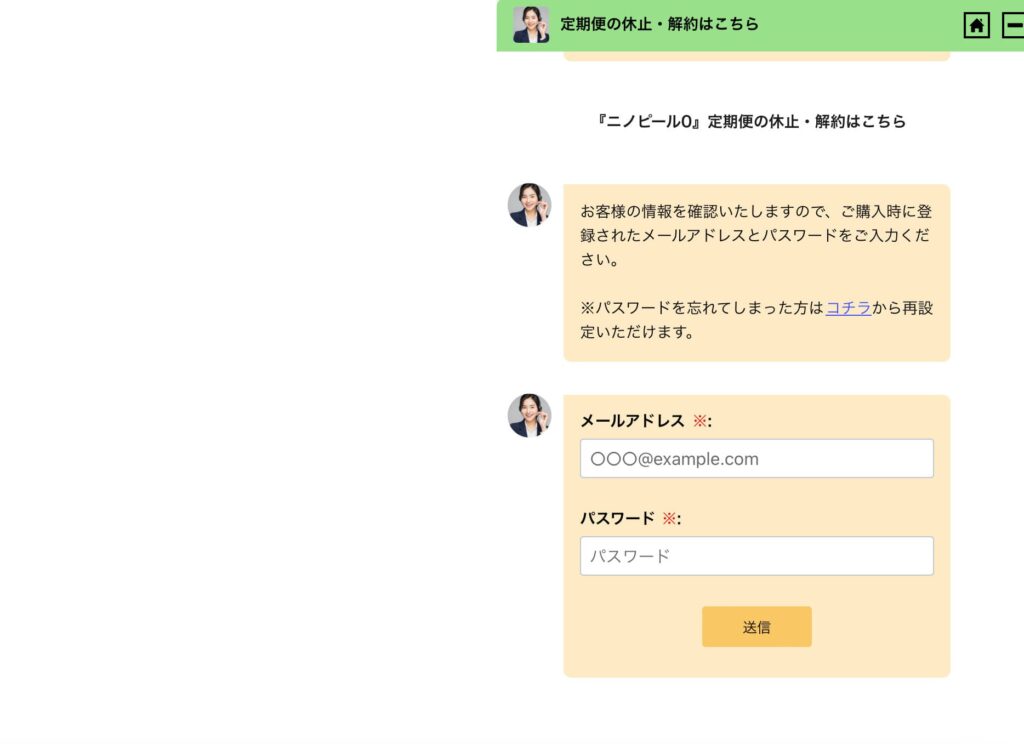This screenshot has height=744, width=1024.
Task: Click the パスワード field label
Action: tap(617, 519)
